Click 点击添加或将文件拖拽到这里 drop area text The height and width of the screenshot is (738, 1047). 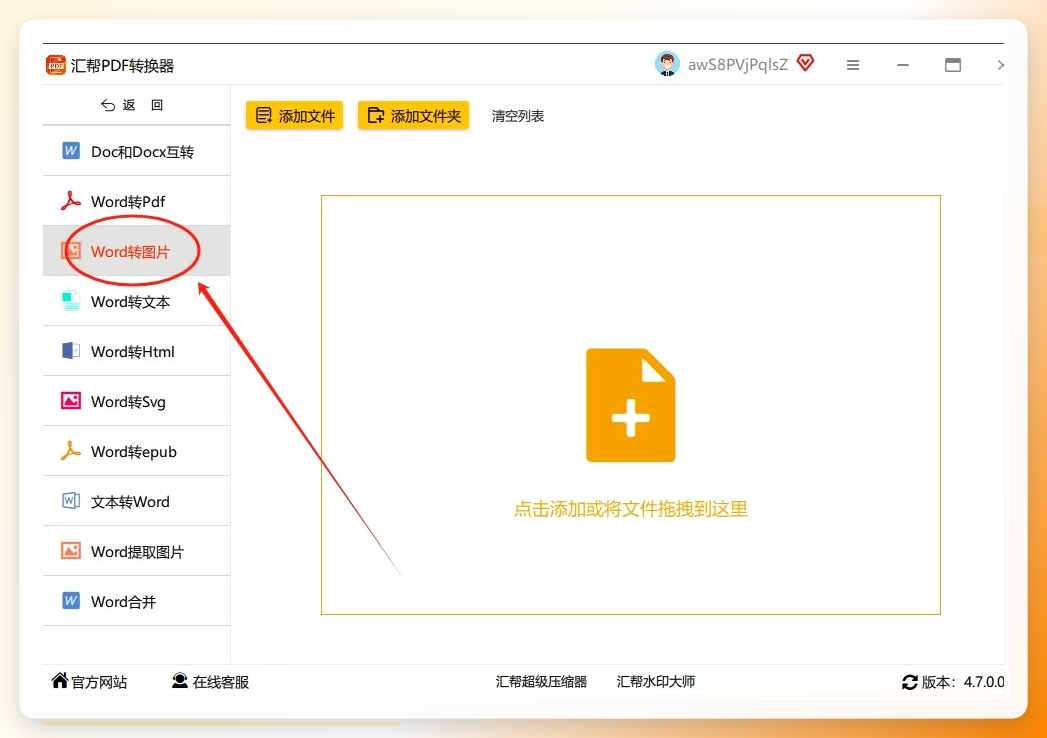point(630,509)
